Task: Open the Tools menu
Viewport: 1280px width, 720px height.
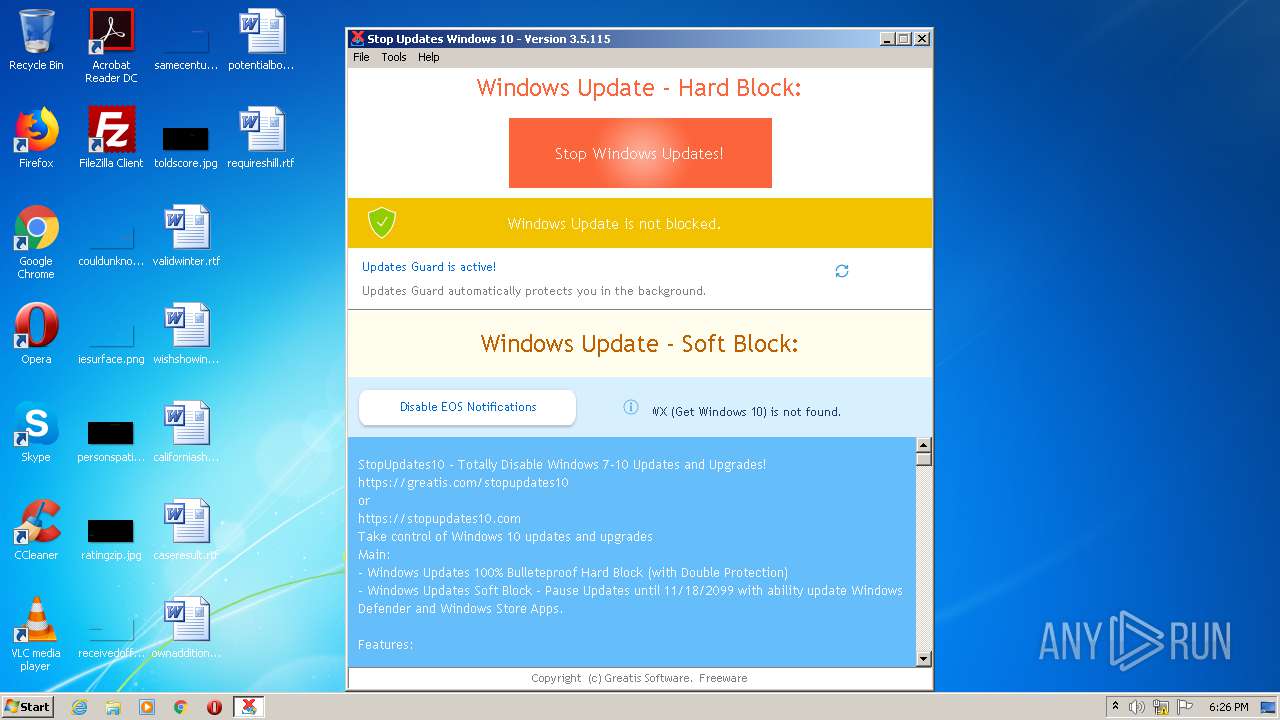Action: pos(394,57)
